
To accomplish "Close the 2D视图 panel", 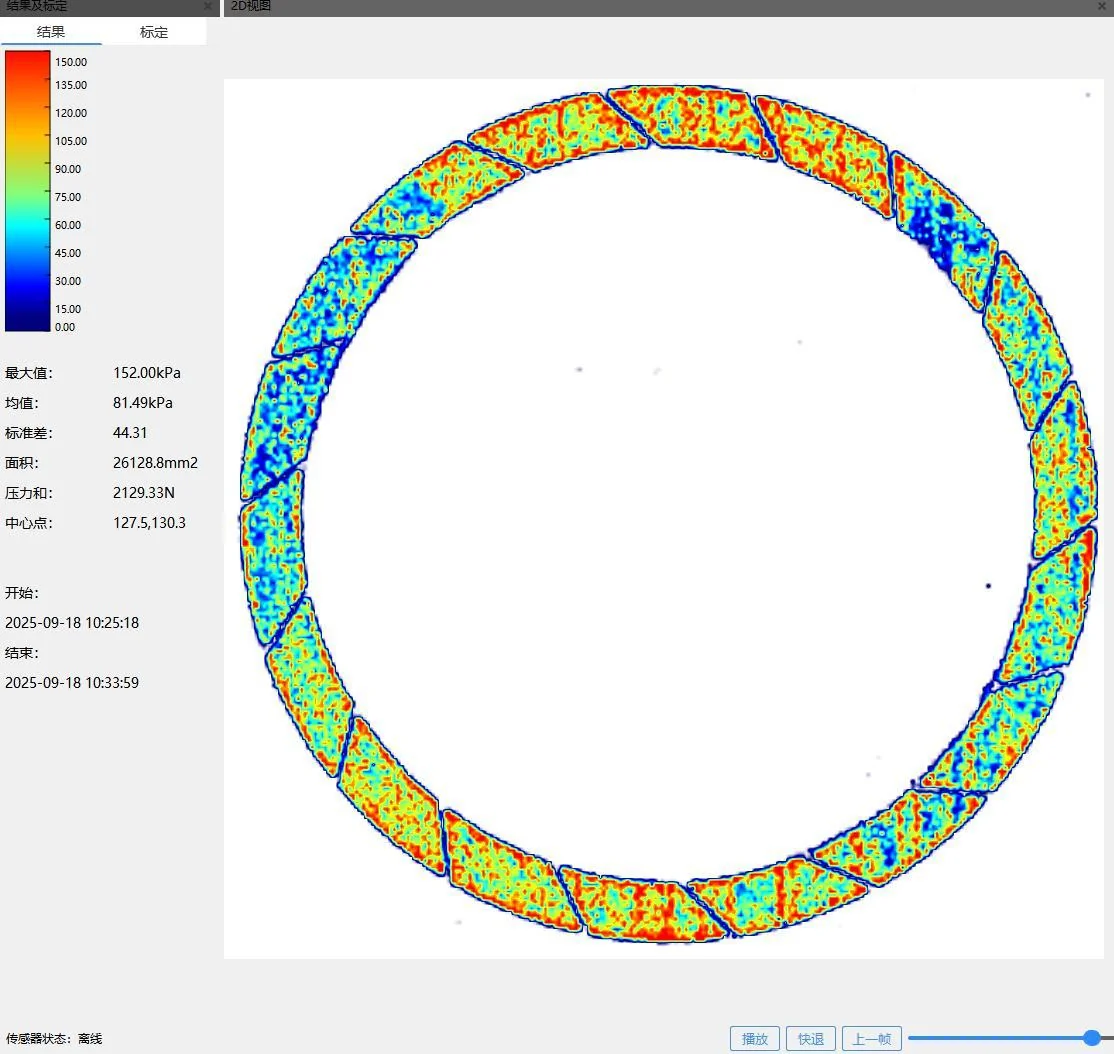I will click(x=1102, y=6).
